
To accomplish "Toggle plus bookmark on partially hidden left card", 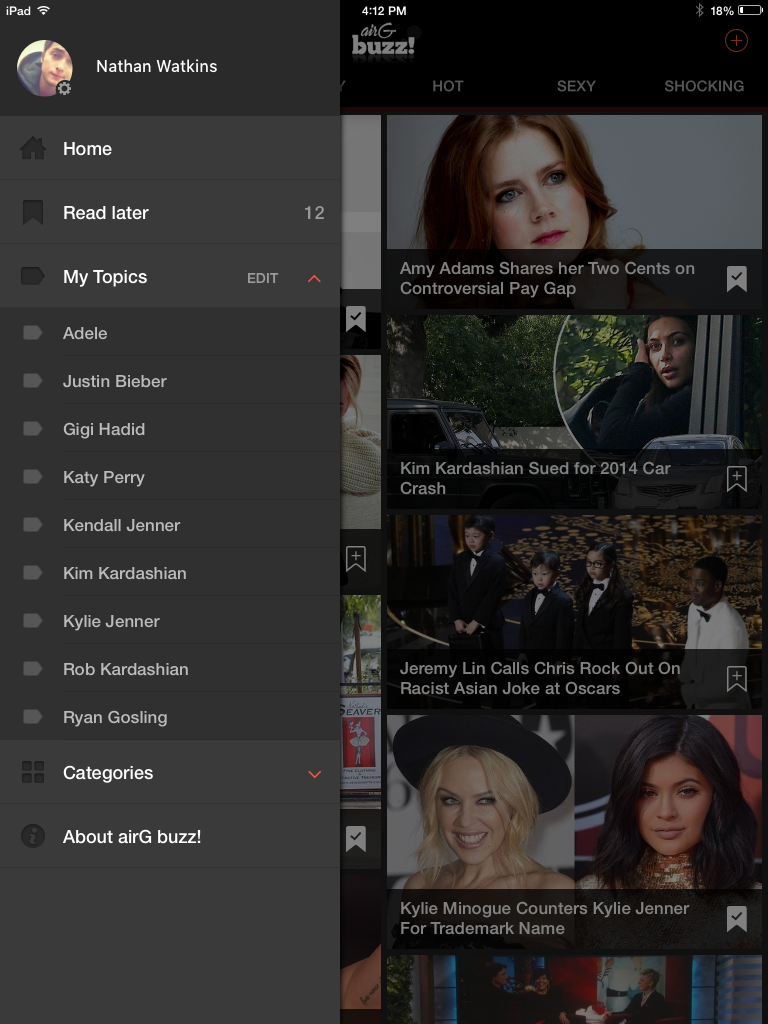I will tap(356, 559).
